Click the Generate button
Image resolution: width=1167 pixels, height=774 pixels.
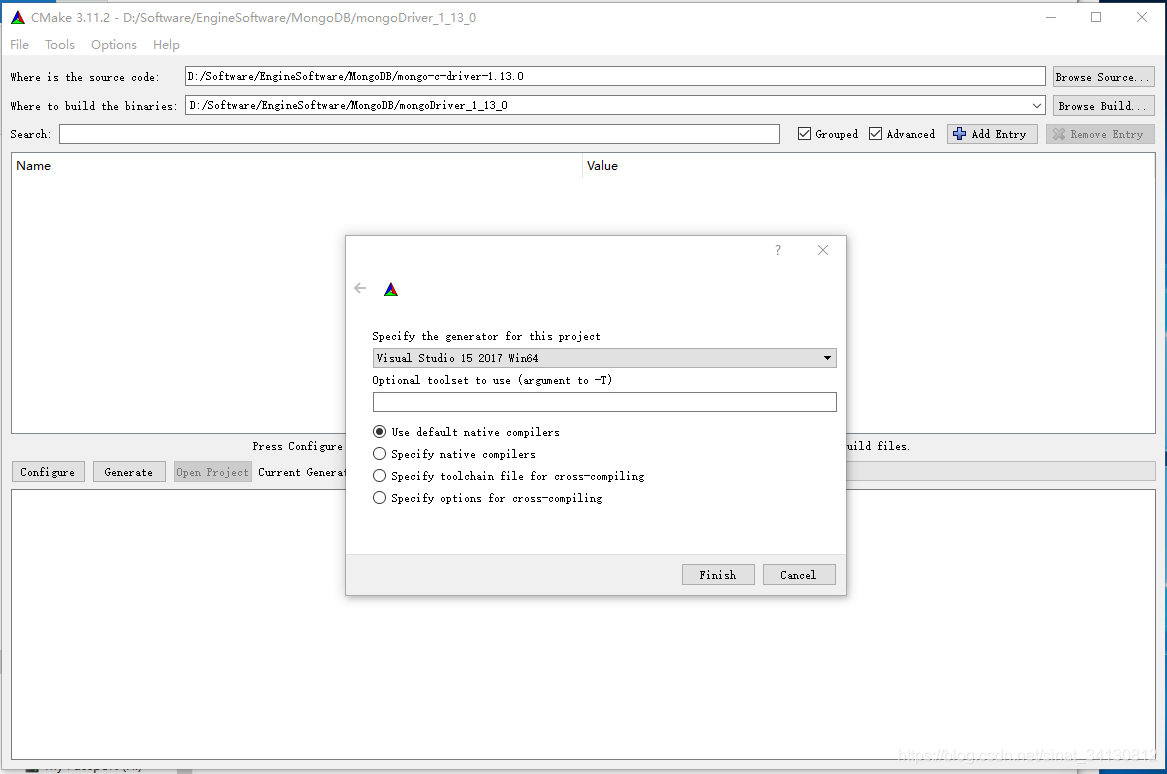tap(129, 472)
